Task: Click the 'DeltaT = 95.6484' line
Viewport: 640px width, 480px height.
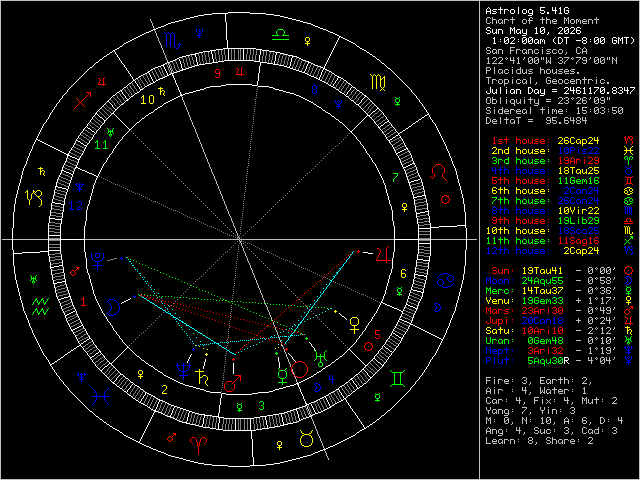Action: click(536, 120)
